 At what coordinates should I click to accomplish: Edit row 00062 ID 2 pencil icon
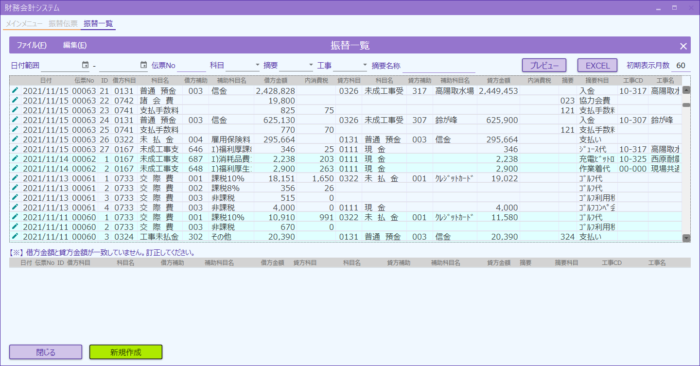15,168
